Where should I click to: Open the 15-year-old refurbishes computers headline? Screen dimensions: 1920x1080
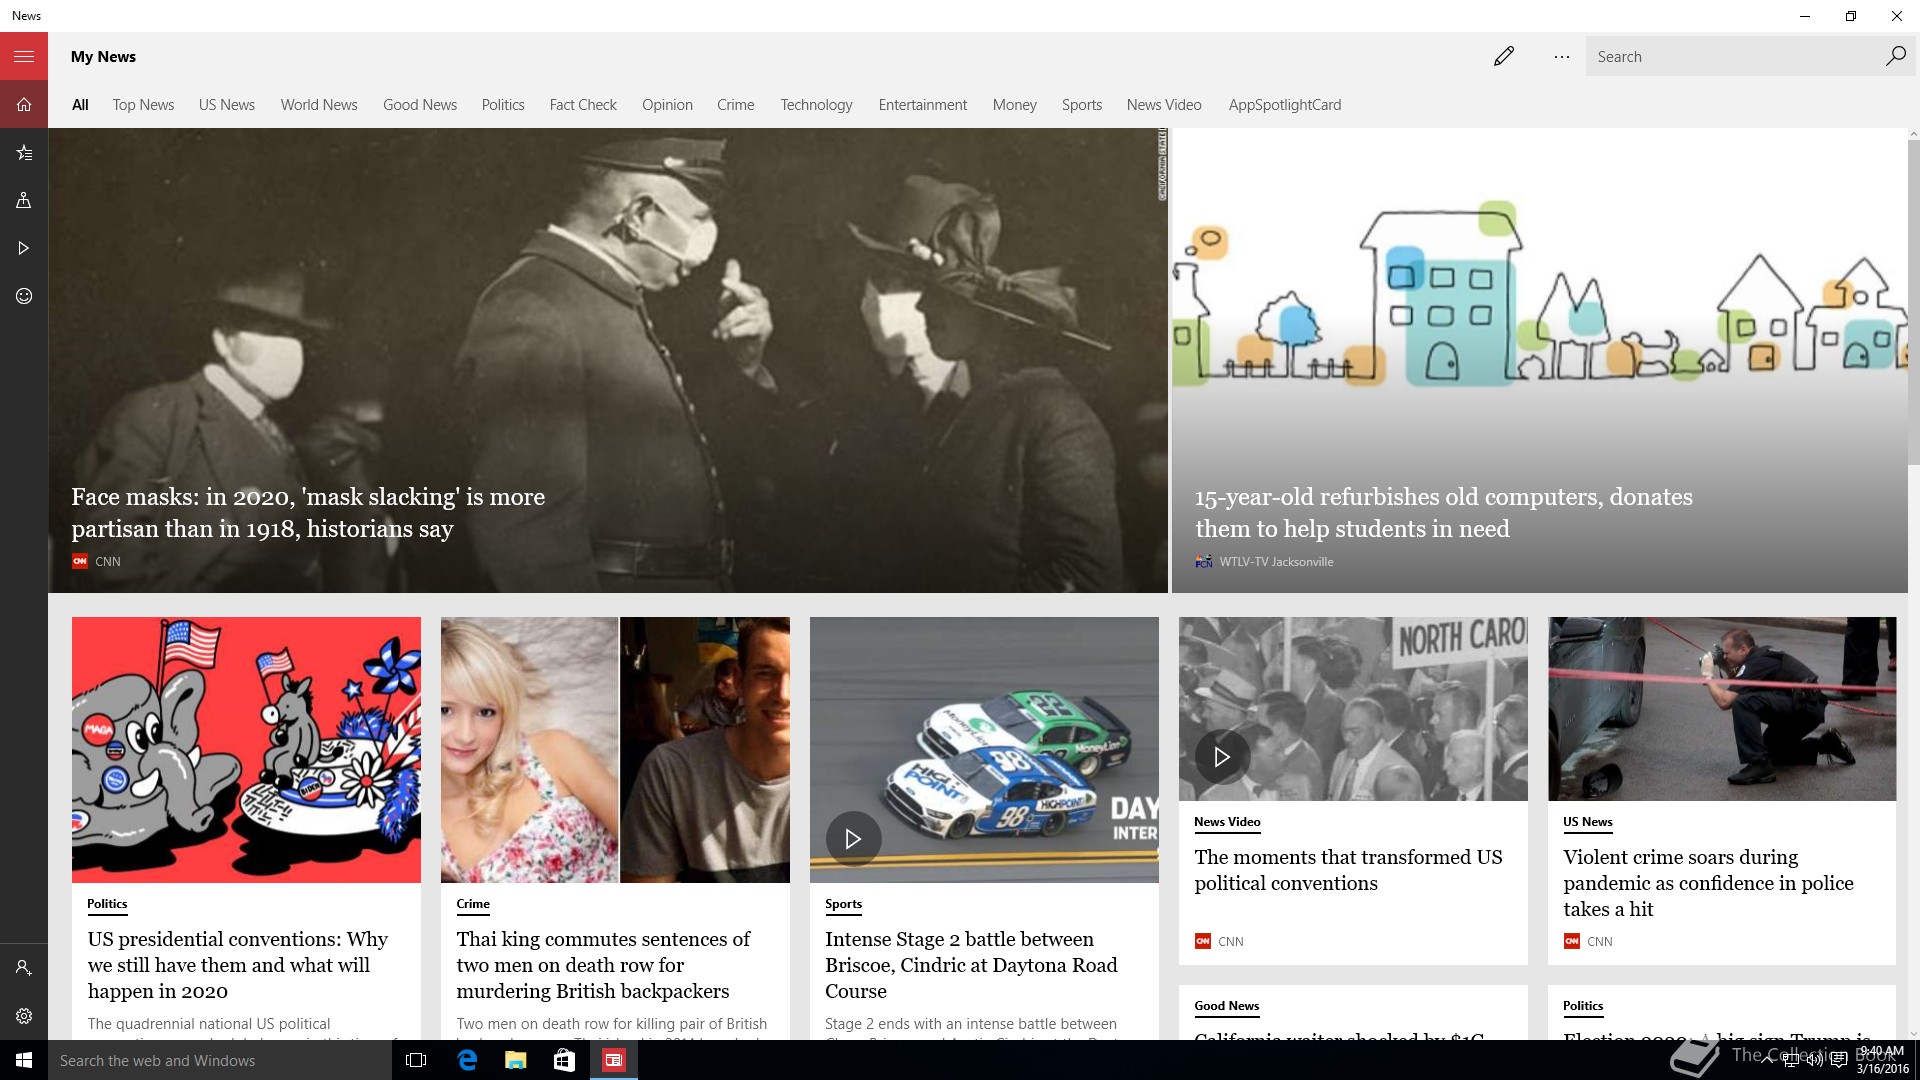(x=1443, y=513)
